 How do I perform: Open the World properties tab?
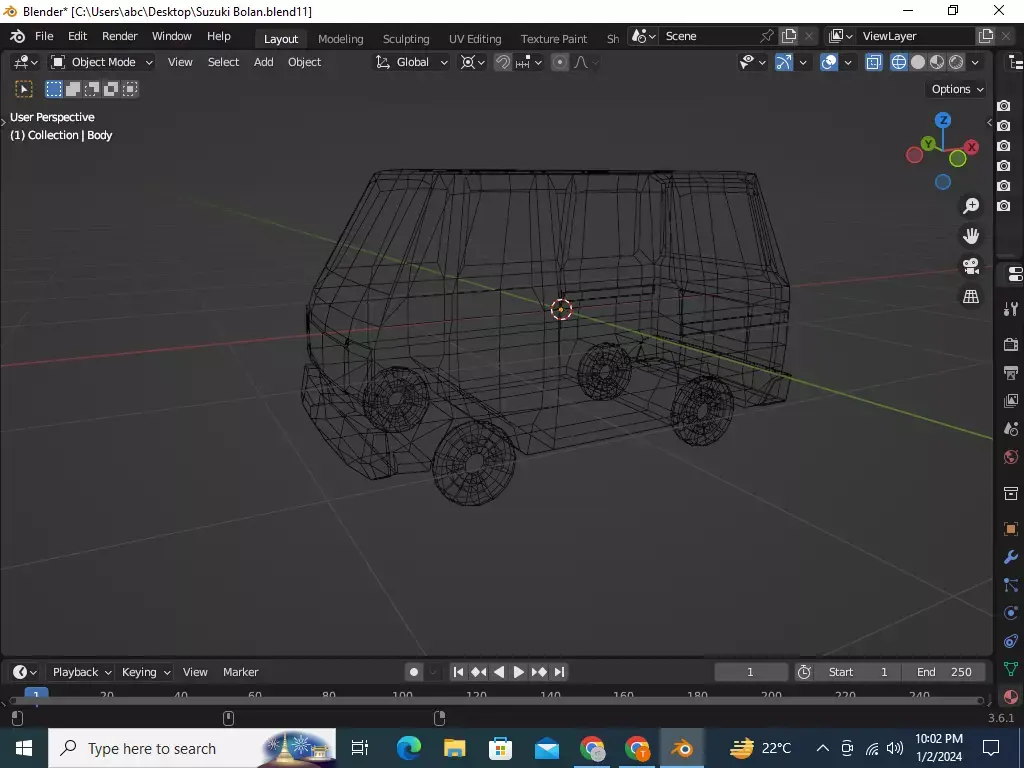click(x=1011, y=456)
